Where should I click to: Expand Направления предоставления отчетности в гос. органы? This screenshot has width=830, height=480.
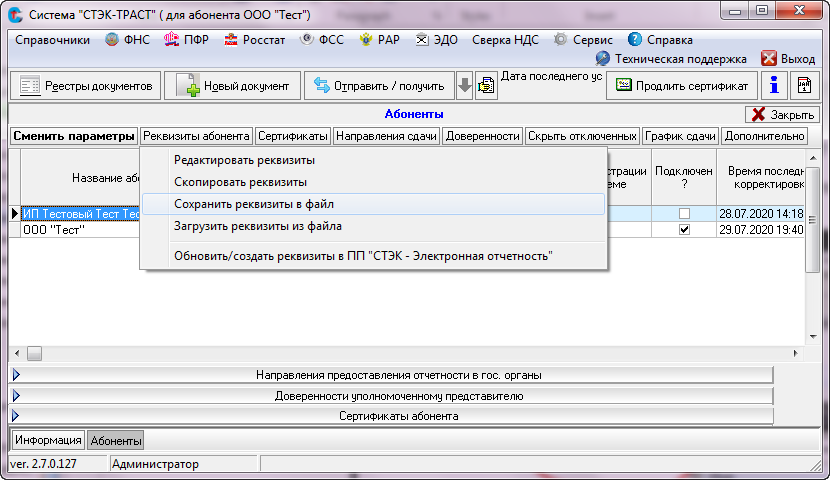click(x=391, y=375)
